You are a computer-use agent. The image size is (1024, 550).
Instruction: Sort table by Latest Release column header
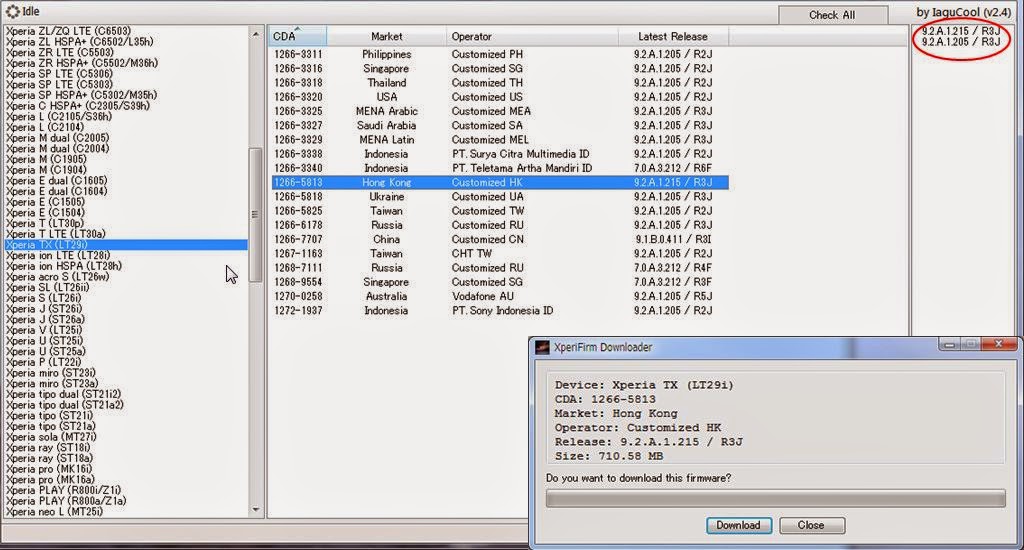(x=673, y=37)
